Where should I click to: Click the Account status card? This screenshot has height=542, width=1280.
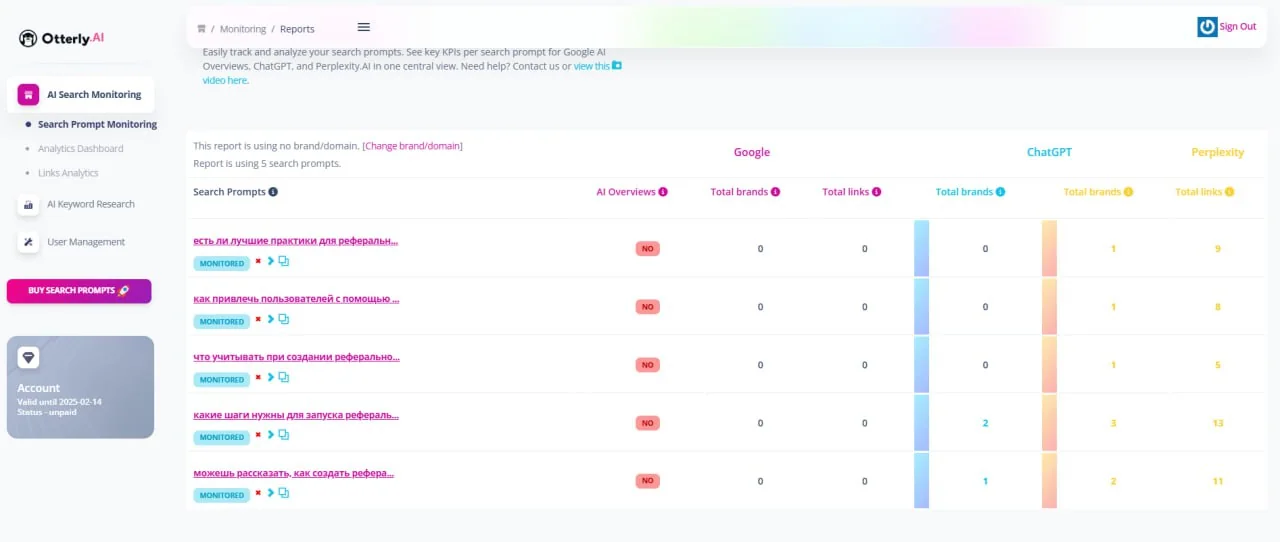tap(80, 387)
